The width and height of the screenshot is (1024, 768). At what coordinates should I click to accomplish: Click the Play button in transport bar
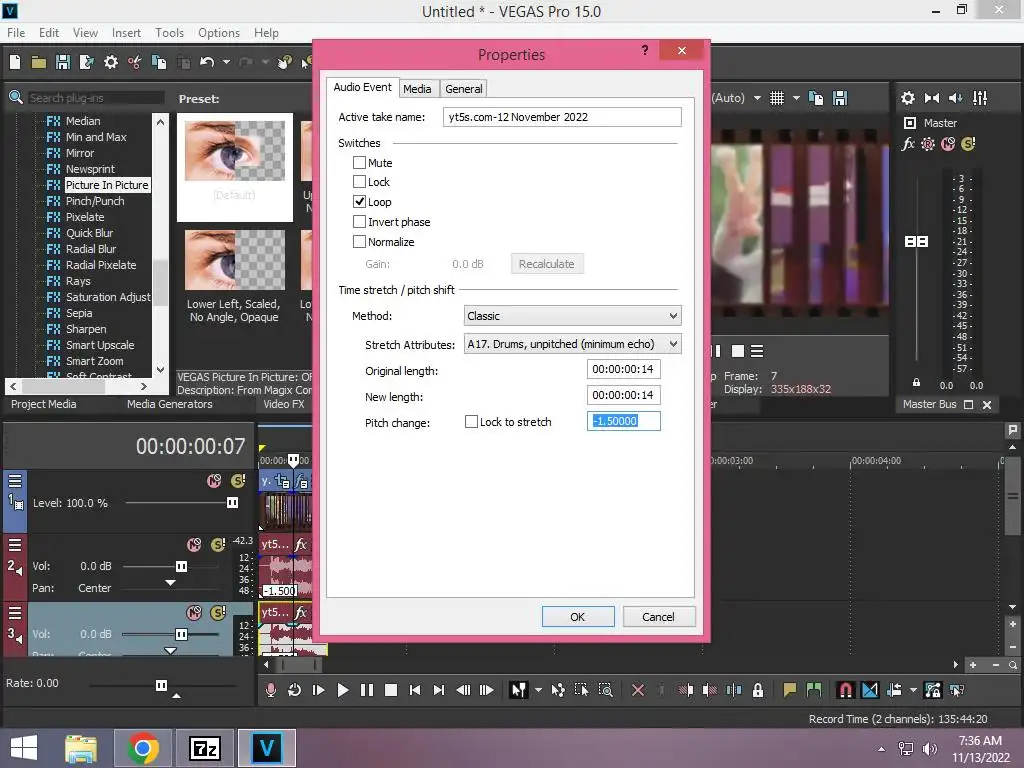point(342,690)
